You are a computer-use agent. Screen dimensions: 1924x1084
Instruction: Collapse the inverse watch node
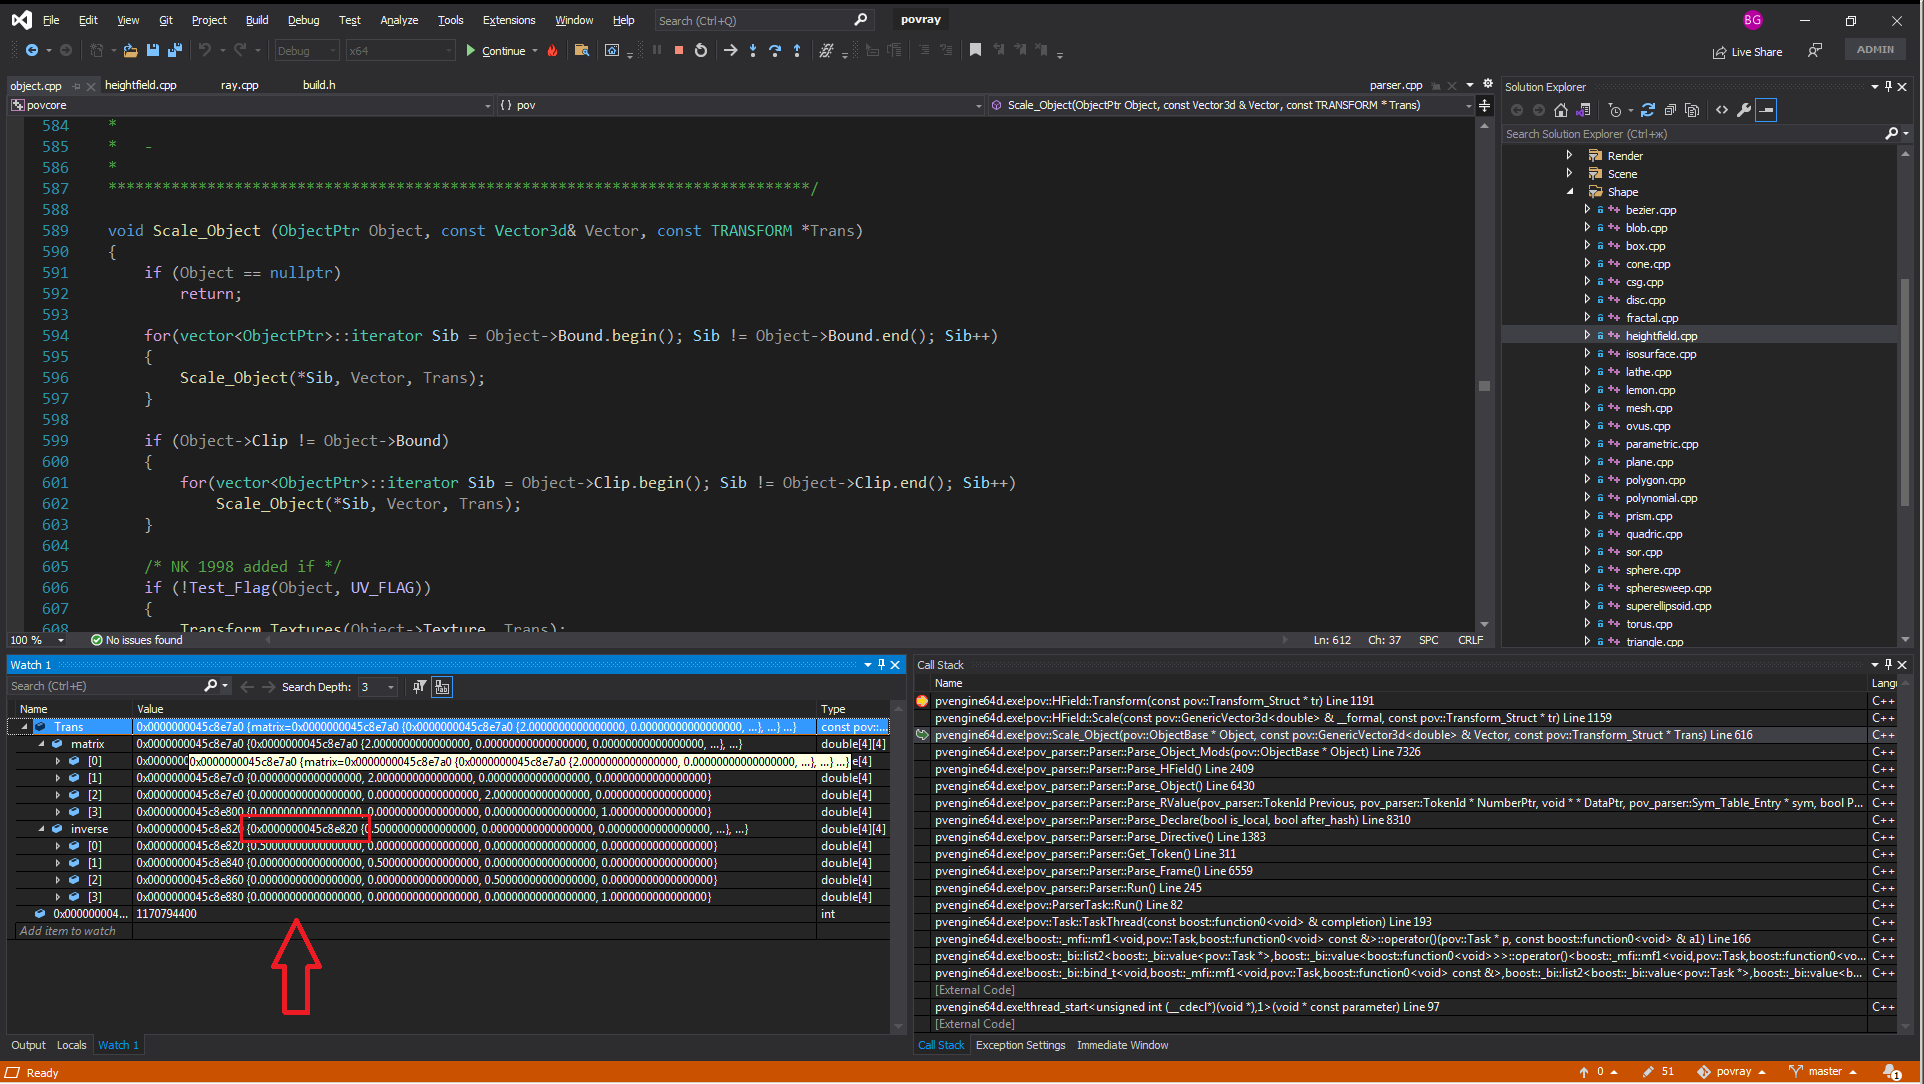pyautogui.click(x=42, y=829)
